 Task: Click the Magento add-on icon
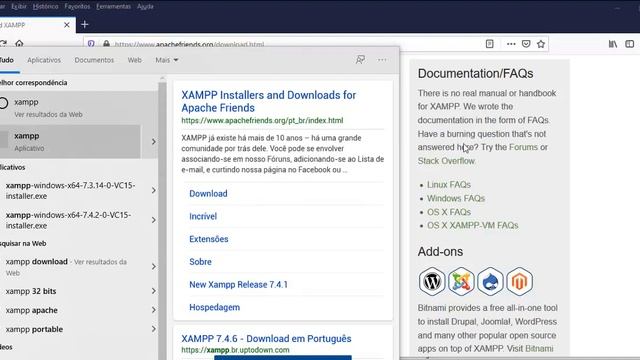coord(520,281)
